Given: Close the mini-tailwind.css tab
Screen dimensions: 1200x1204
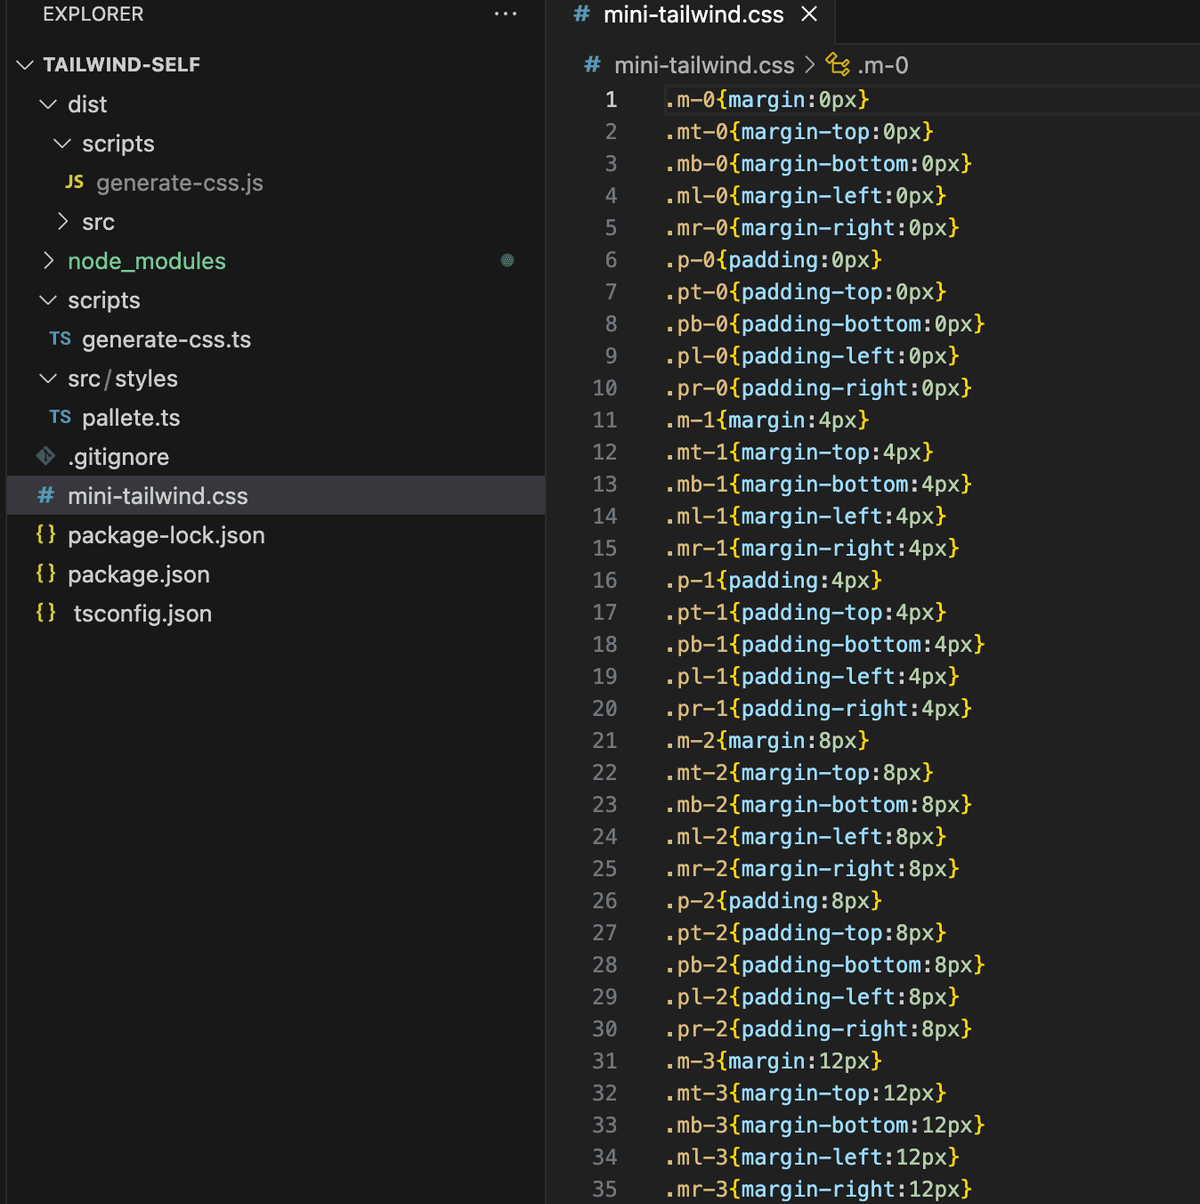Looking at the screenshot, I should 809,15.
